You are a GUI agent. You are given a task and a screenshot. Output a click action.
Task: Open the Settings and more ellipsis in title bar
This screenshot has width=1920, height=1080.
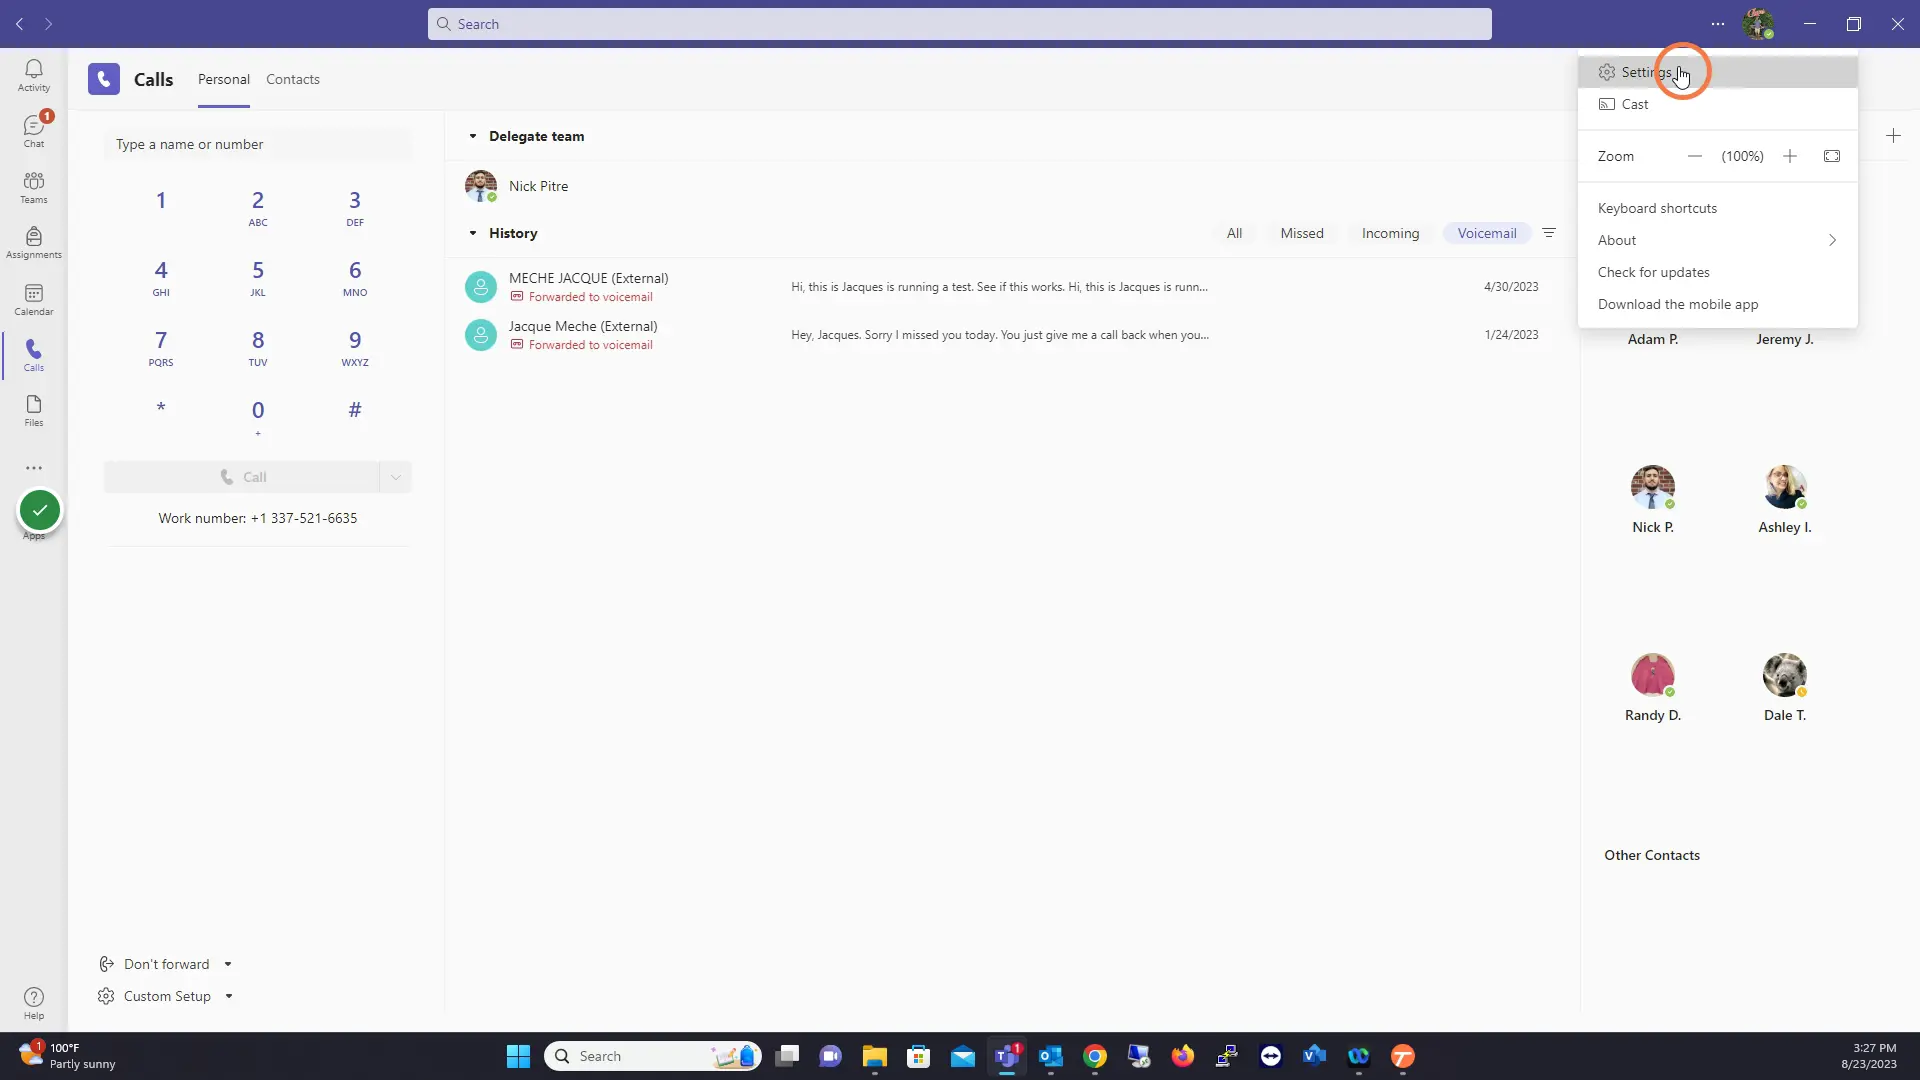coord(1718,24)
